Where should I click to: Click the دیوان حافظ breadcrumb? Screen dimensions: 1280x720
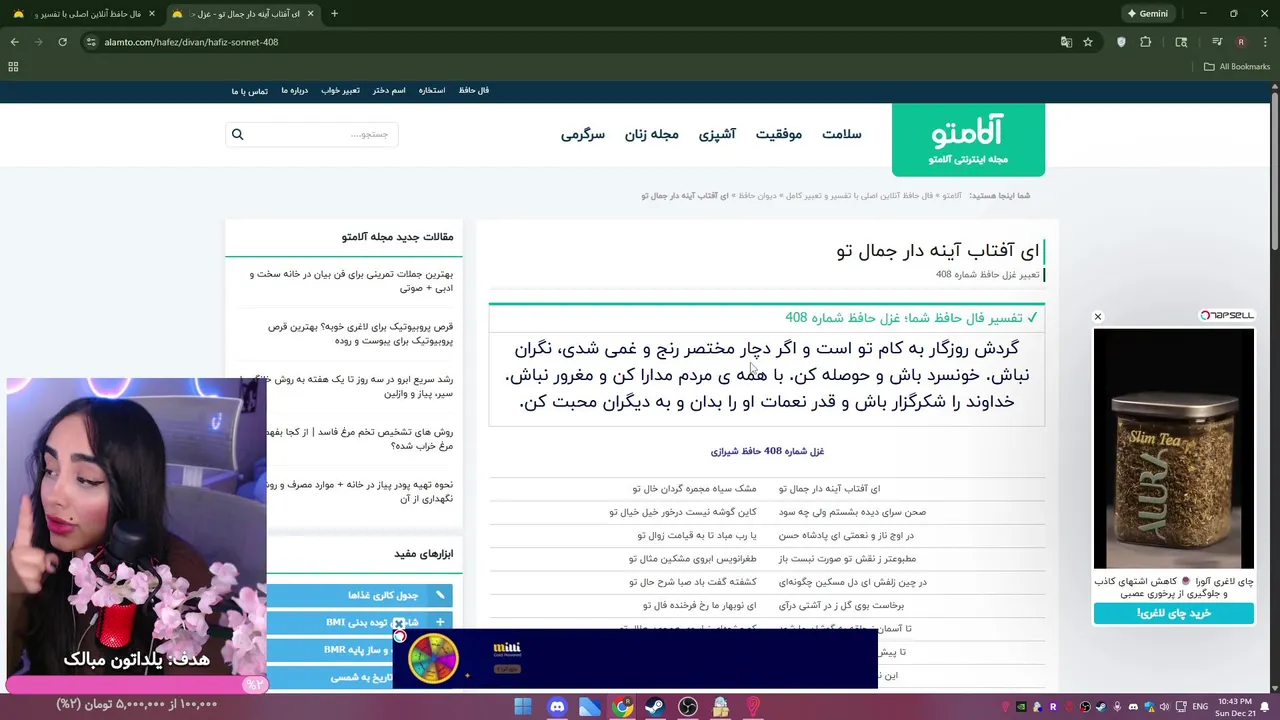[x=755, y=195]
